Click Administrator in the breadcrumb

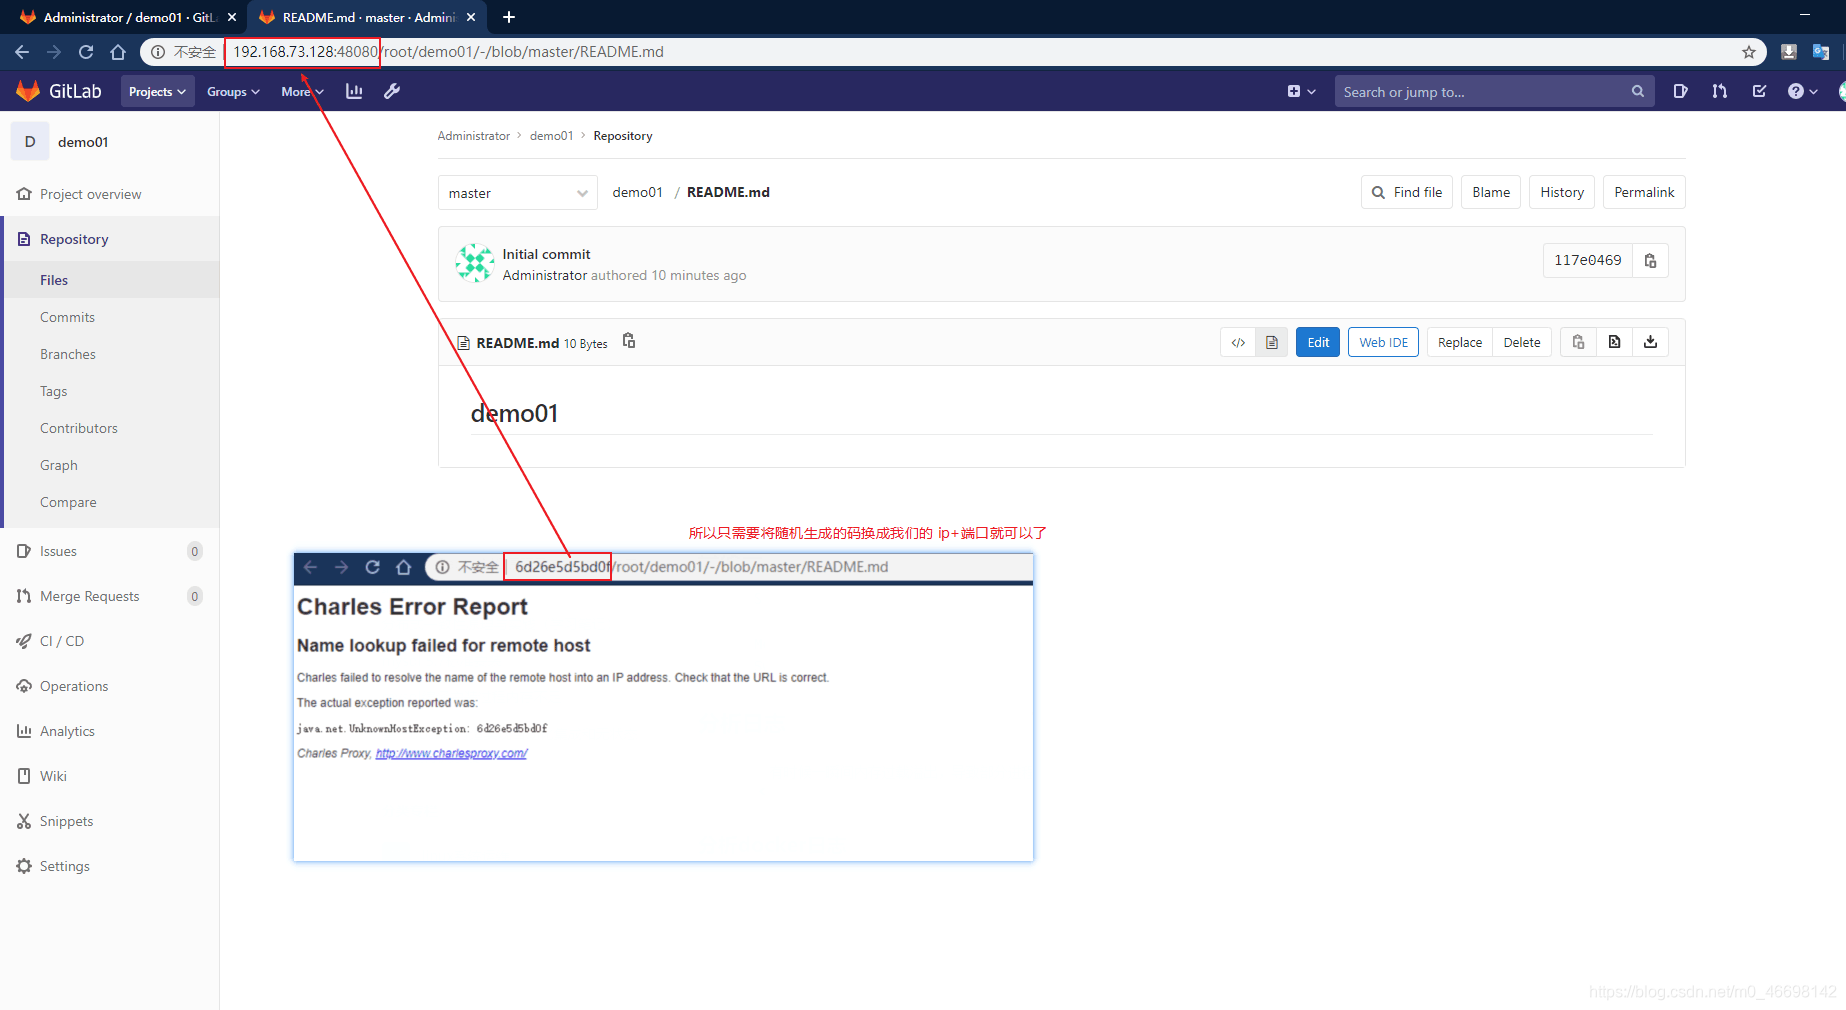(473, 136)
